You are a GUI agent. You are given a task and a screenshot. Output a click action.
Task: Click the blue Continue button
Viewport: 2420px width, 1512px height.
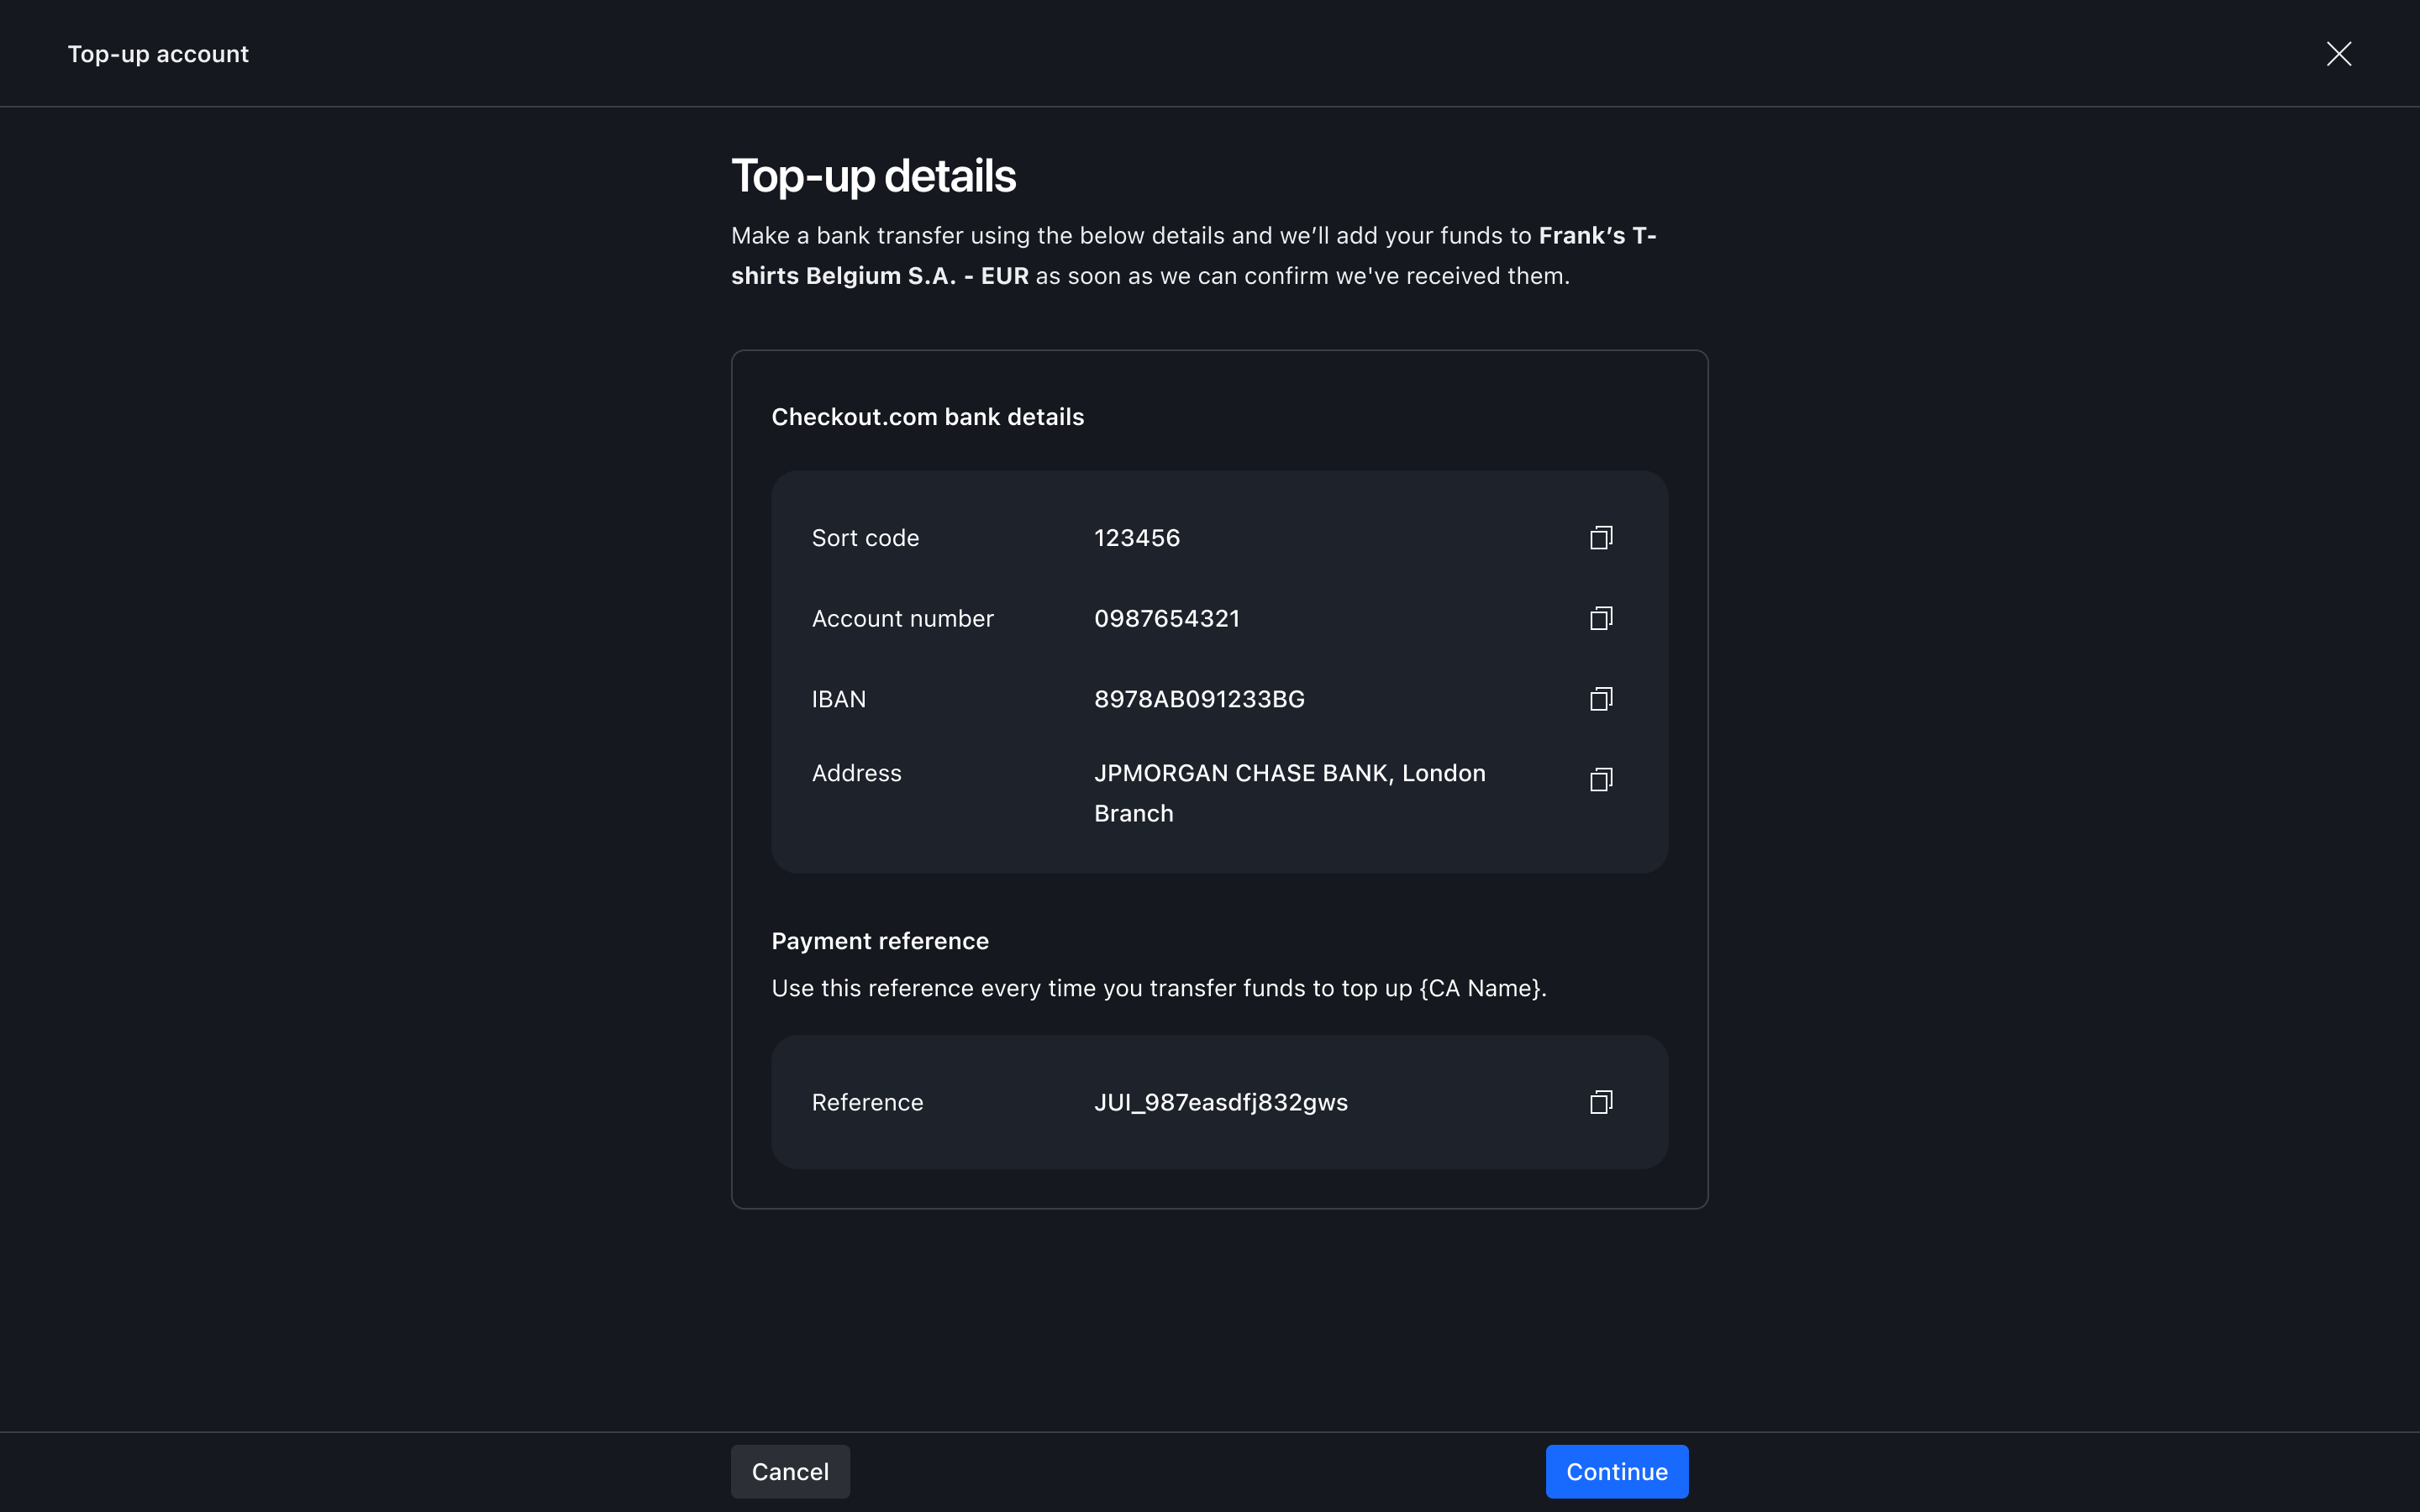tap(1616, 1471)
